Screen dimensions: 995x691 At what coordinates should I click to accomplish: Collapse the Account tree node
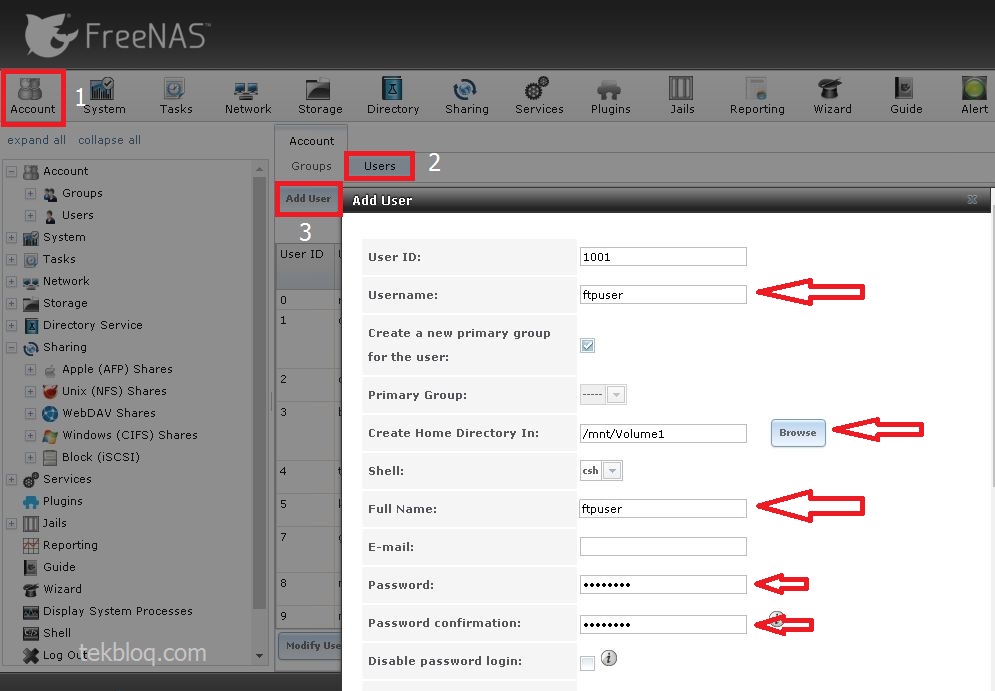click(x=11, y=171)
